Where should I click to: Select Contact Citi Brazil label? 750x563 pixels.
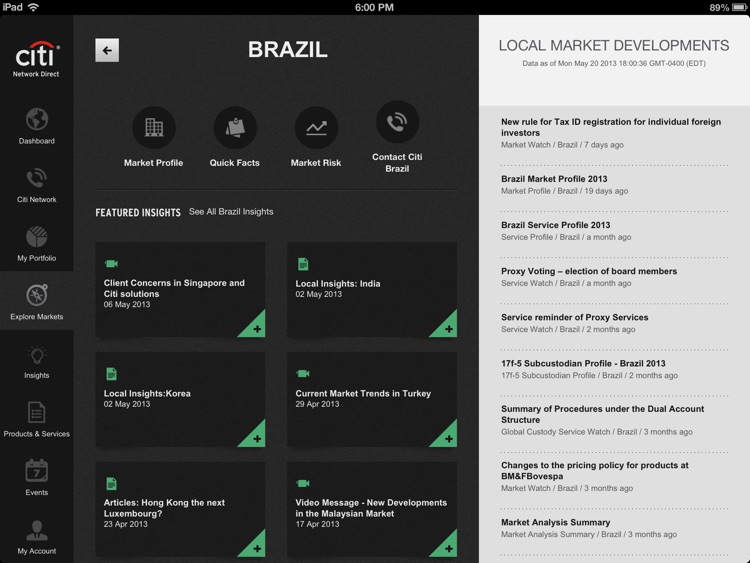[x=397, y=163]
